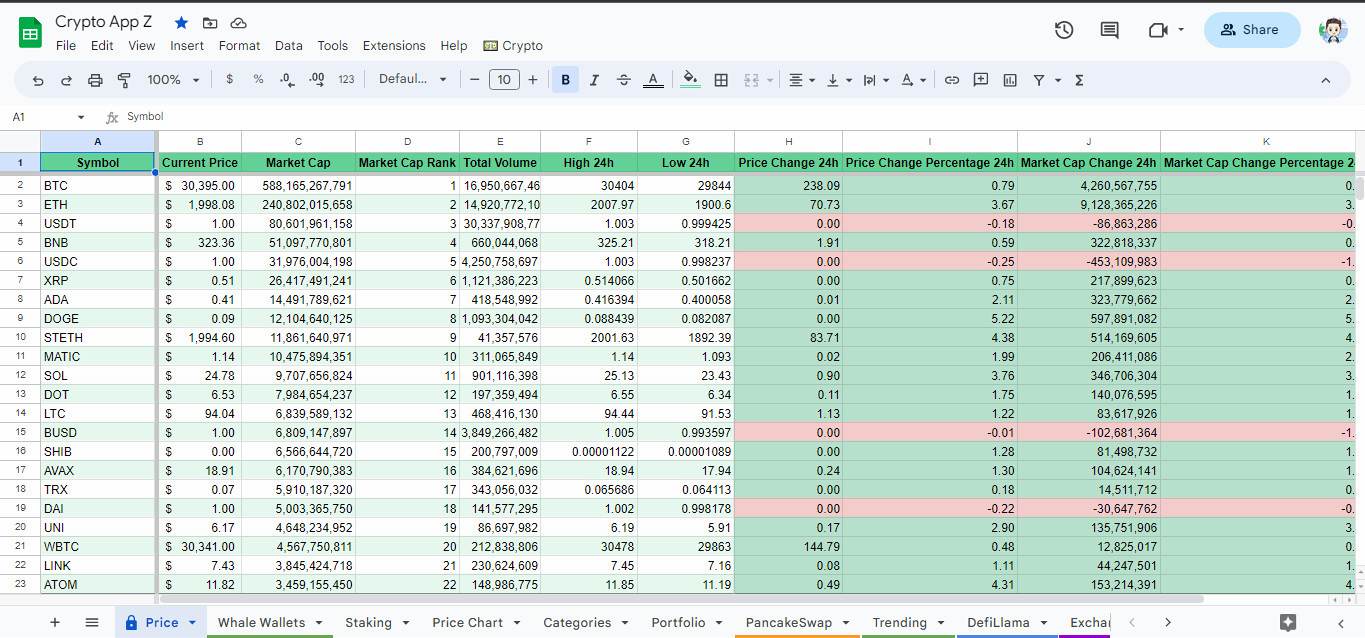Open text rotation dropdown
Viewport: 1365px width, 638px height.
pyautogui.click(x=913, y=80)
